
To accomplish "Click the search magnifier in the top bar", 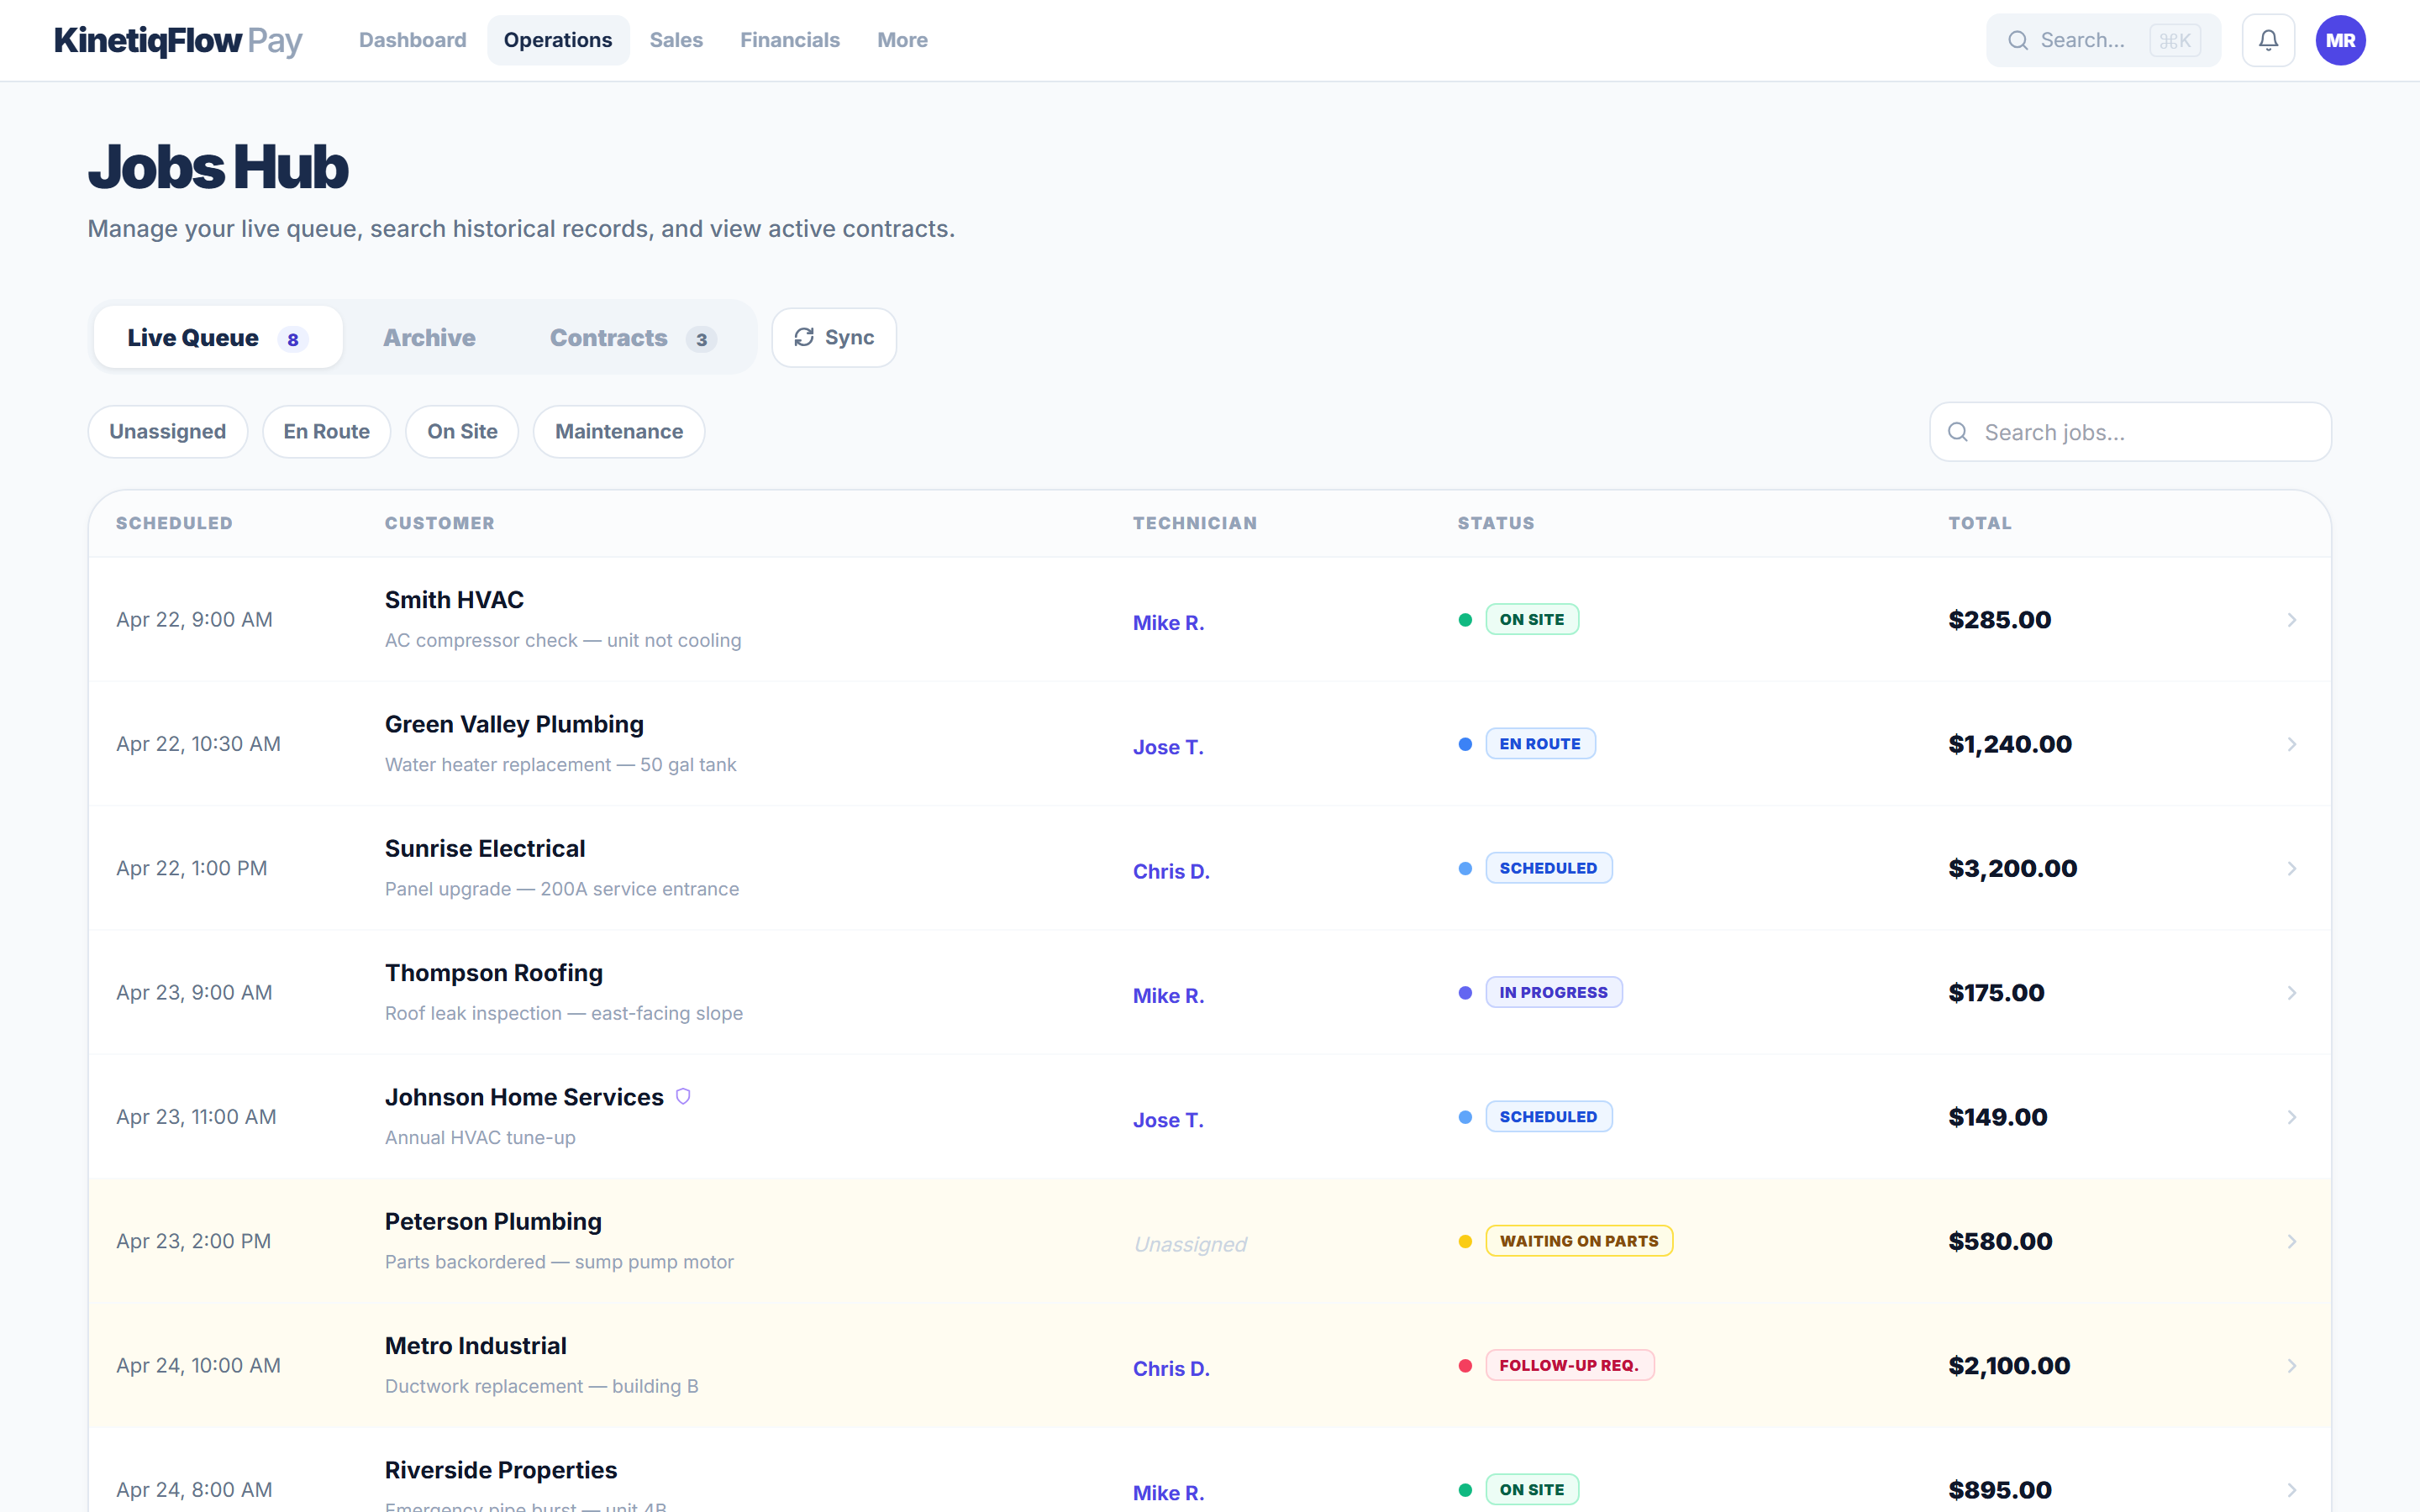I will click(x=2020, y=40).
